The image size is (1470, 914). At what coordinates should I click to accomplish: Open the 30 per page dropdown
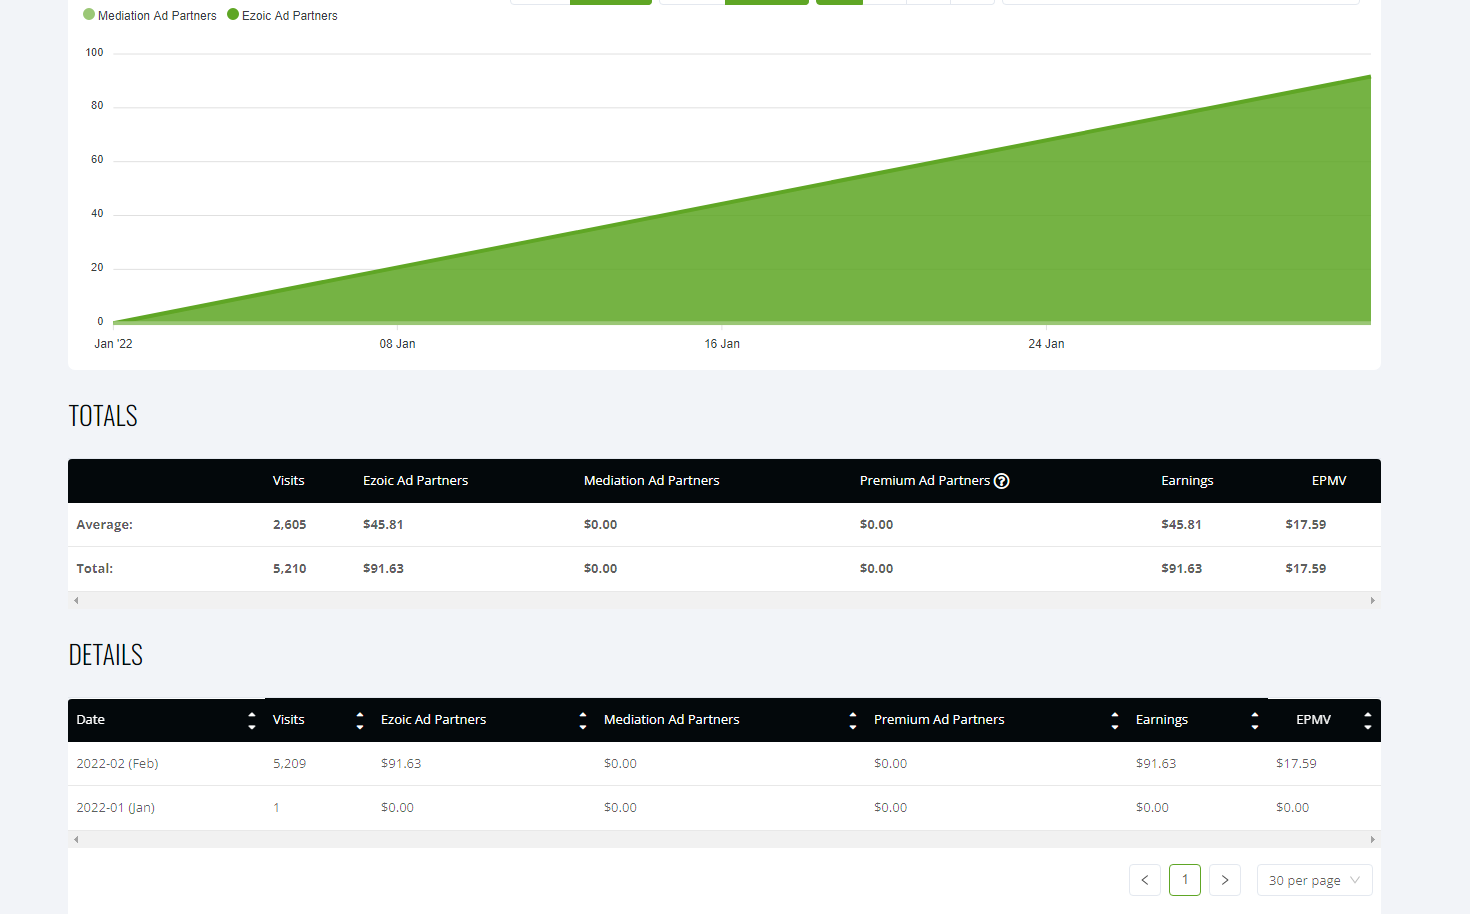(x=1314, y=880)
